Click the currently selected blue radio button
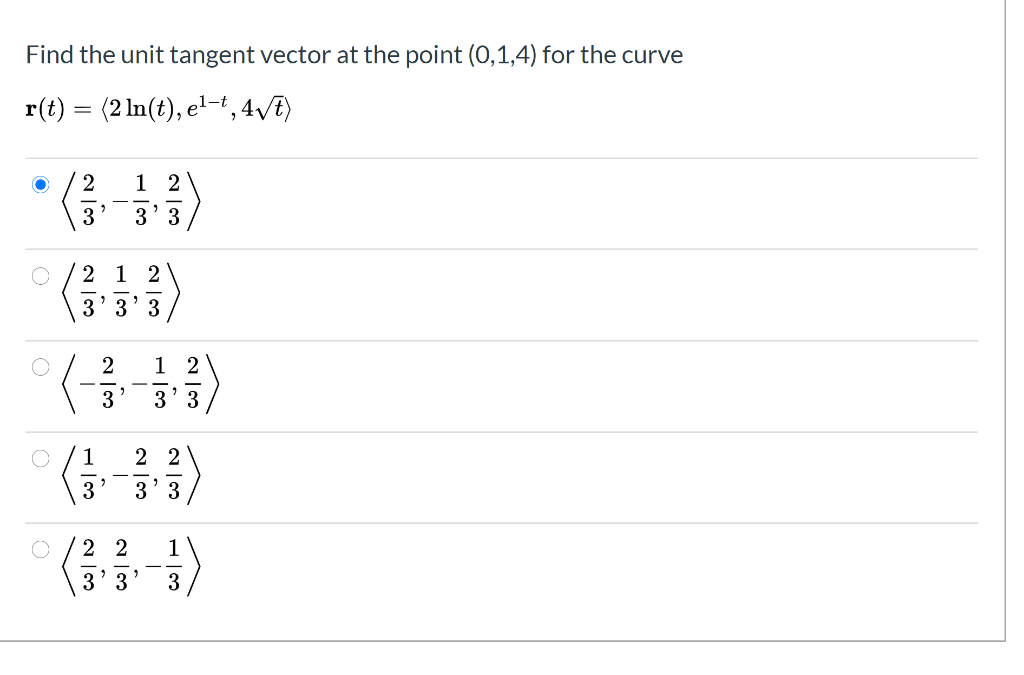1024x675 pixels. pos(40,185)
